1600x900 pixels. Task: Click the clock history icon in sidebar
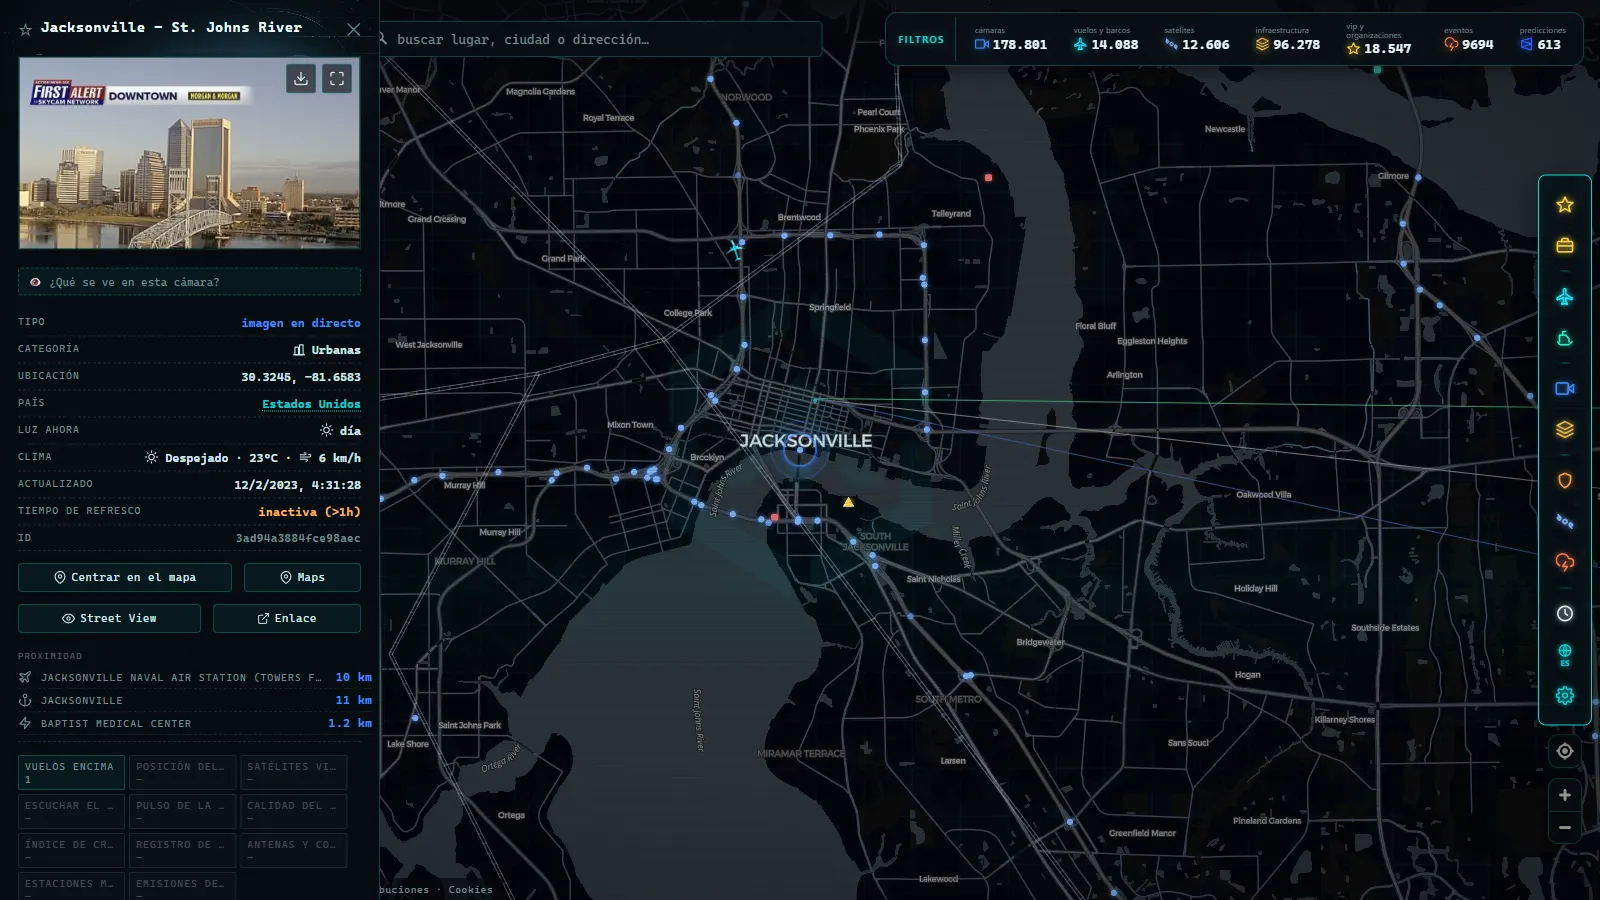1565,613
